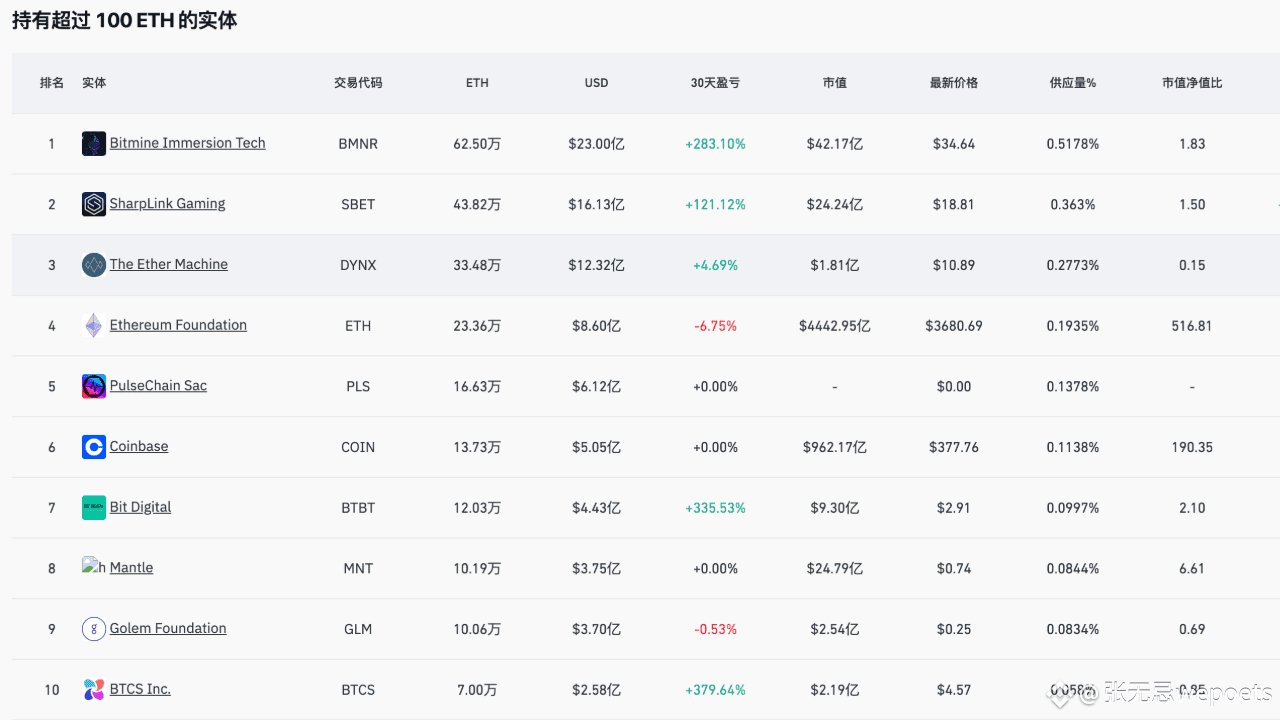This screenshot has height=720, width=1280.
Task: Click the Bitmine Immersion Tech logo icon
Action: (x=94, y=144)
